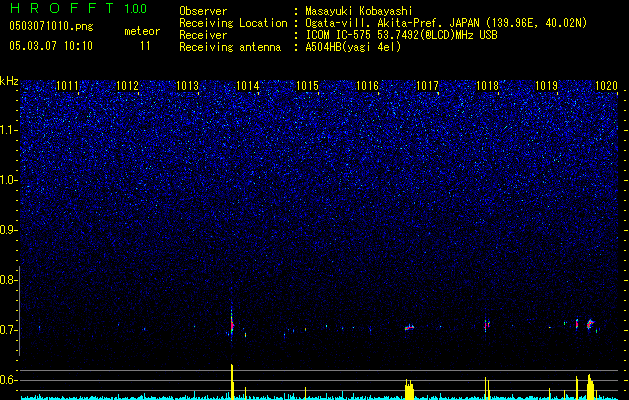
Task: Click the HROFFT 1.0.0 title text
Action: tap(78, 8)
